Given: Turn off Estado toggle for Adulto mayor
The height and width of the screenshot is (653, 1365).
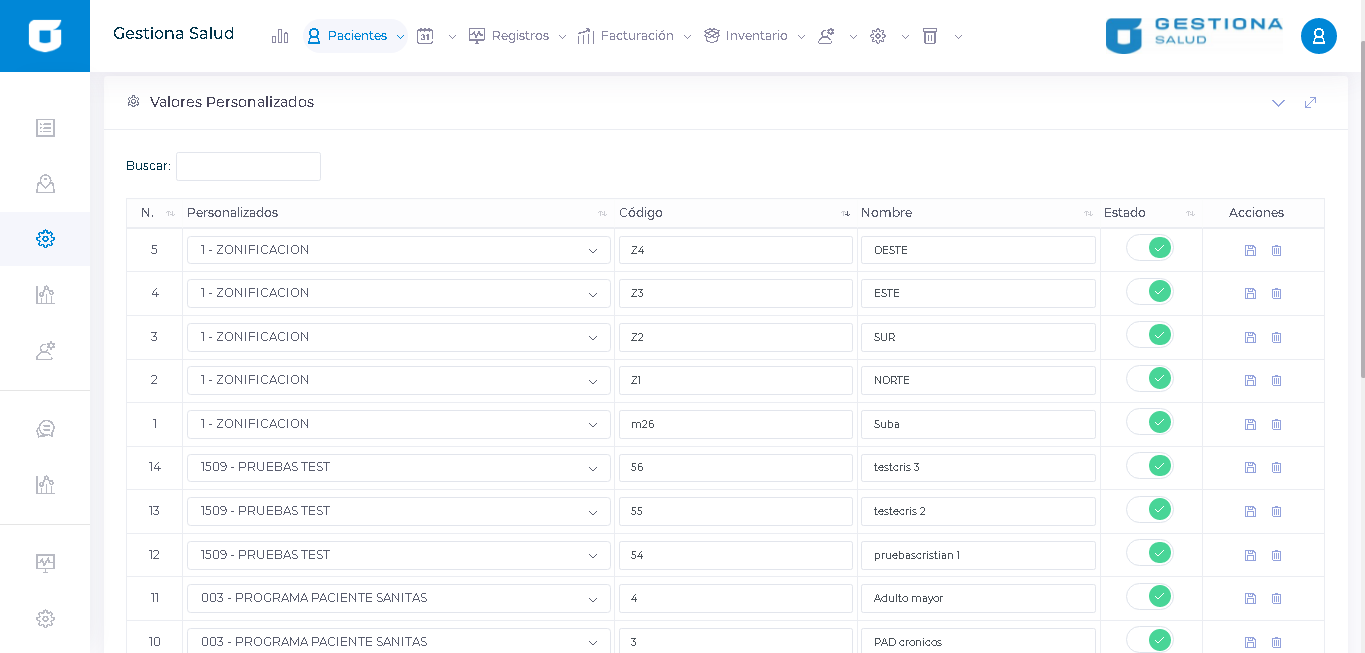Looking at the screenshot, I should click(x=1149, y=597).
